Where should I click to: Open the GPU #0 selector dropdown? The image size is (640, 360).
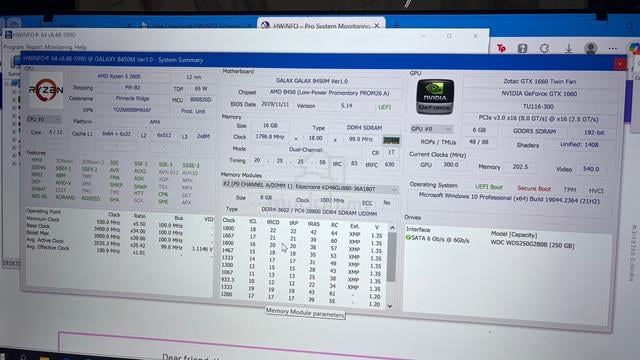(431, 129)
